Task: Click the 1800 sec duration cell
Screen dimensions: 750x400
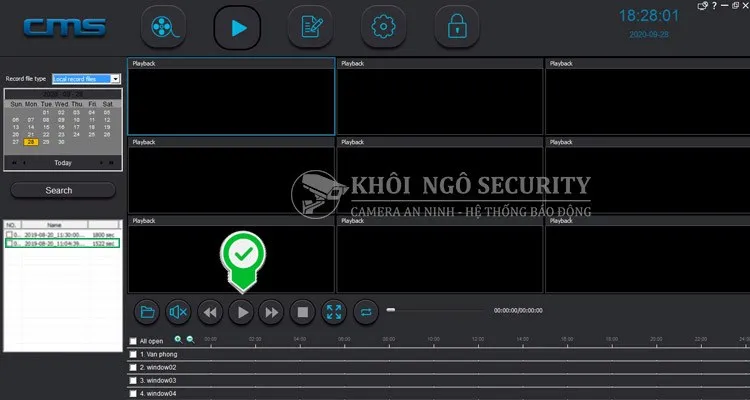Action: pyautogui.click(x=103, y=235)
